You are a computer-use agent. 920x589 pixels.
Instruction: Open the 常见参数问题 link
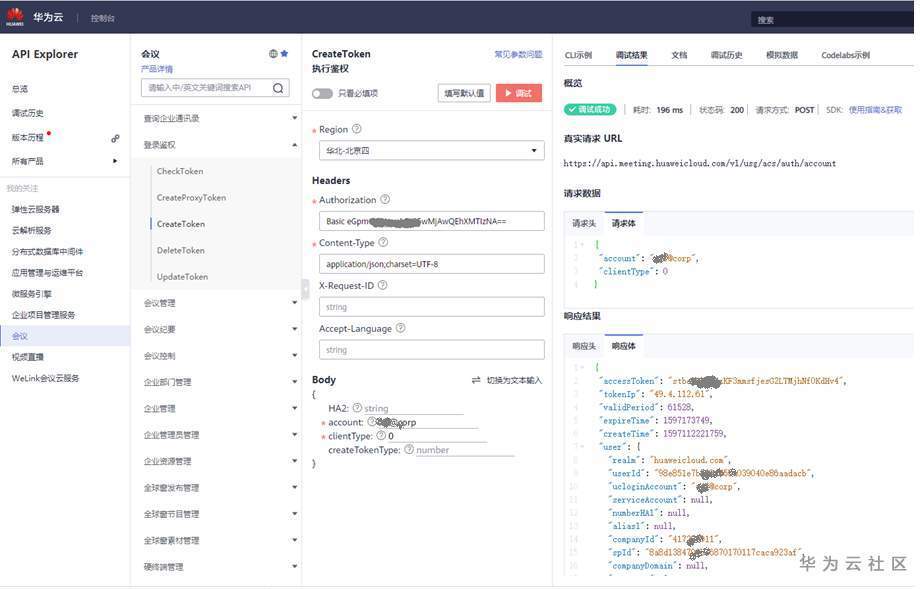coord(518,55)
